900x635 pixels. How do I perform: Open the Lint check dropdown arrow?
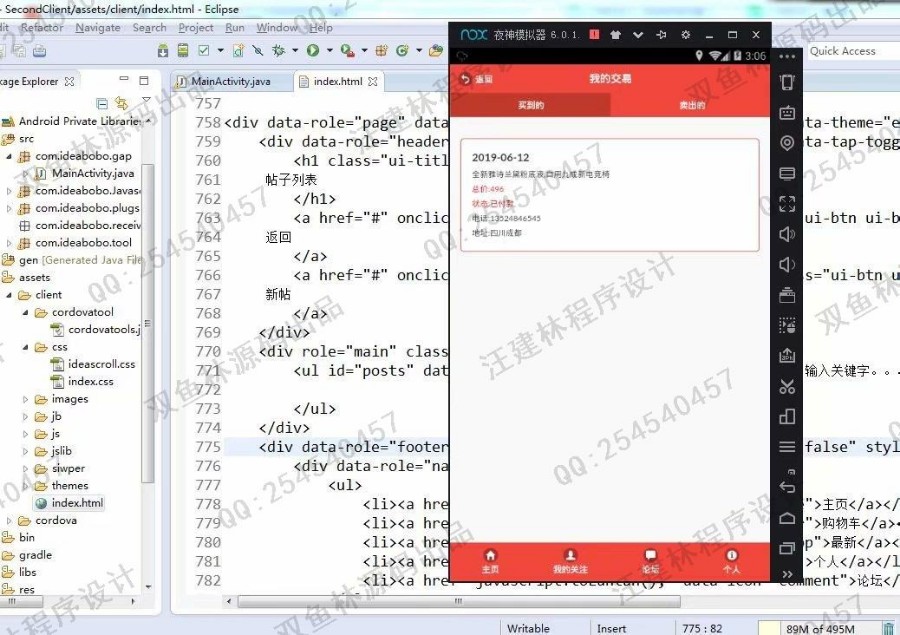point(220,51)
